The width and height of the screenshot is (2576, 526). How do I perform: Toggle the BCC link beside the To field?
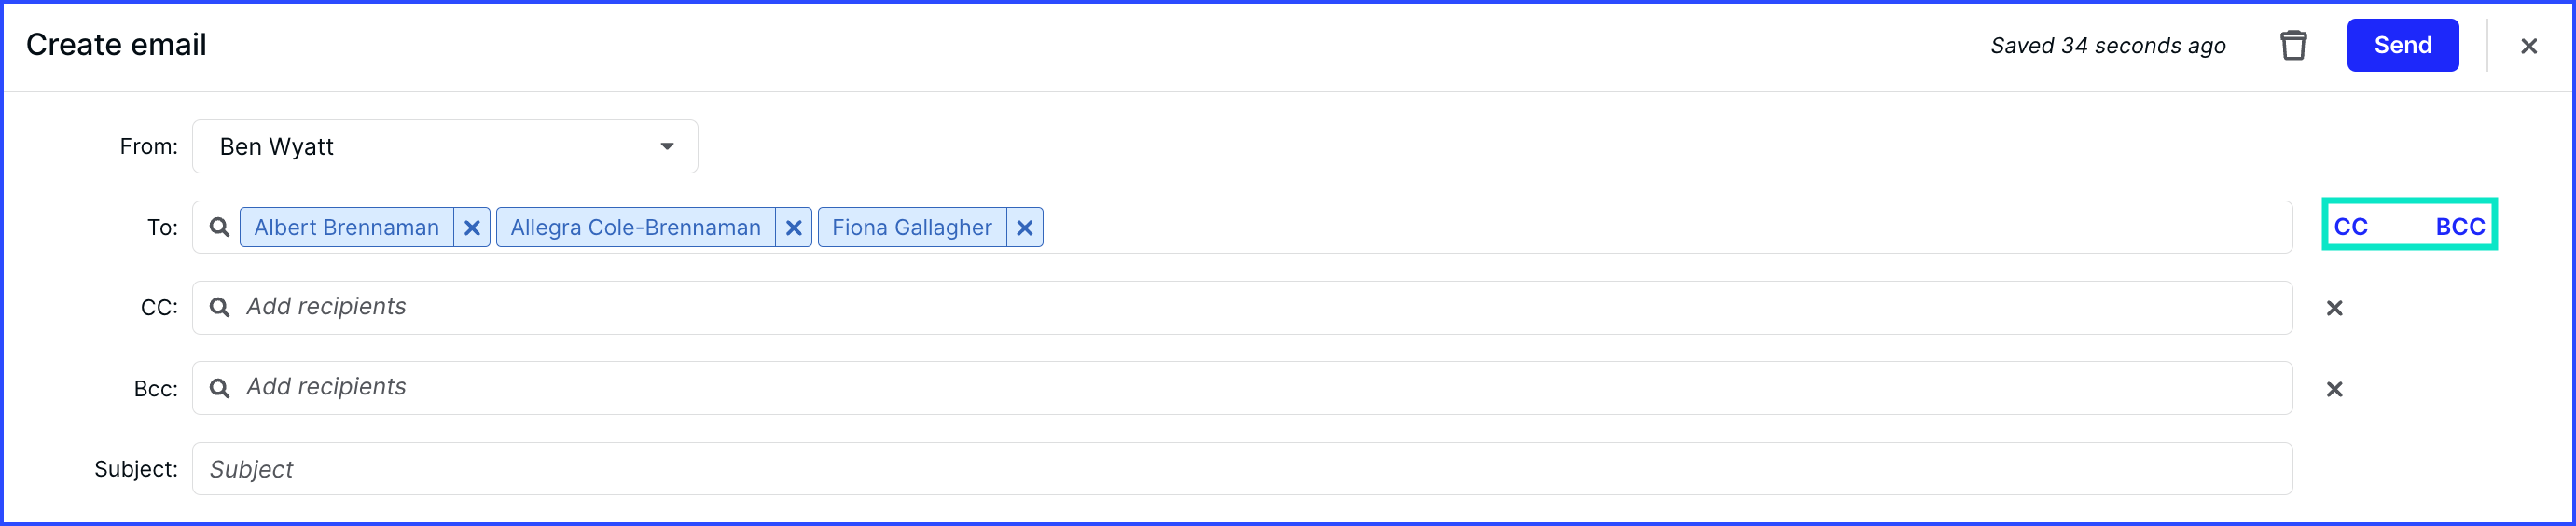pos(2460,227)
